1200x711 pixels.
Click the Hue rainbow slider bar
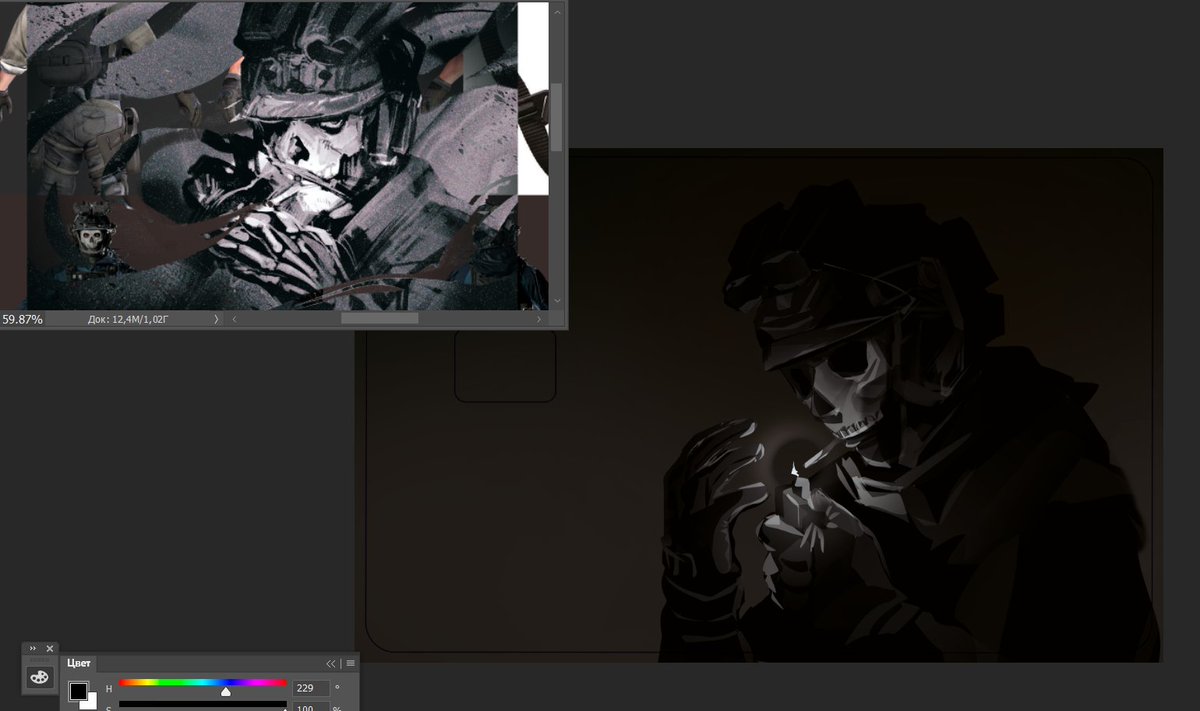[x=203, y=683]
